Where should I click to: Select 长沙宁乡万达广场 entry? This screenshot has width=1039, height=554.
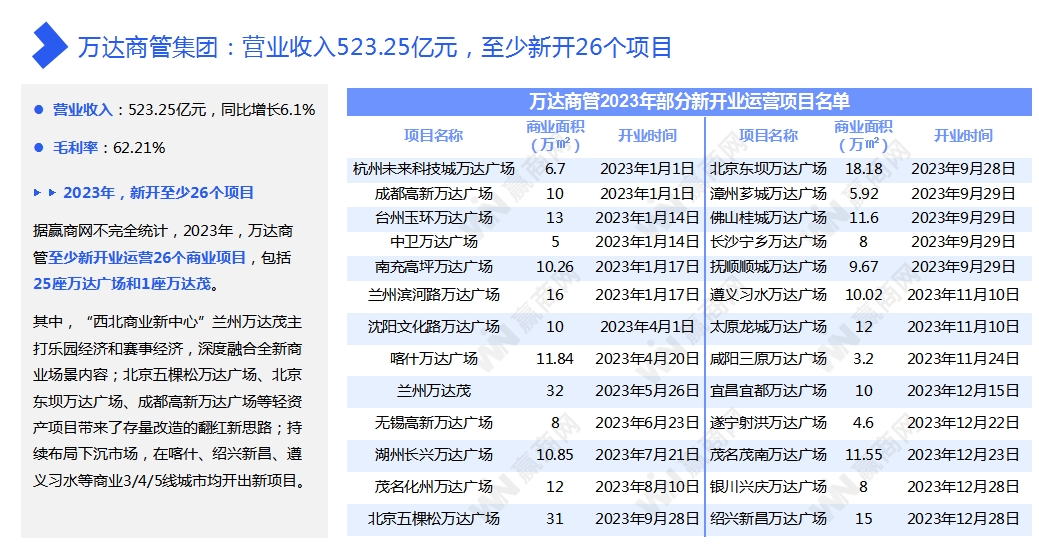click(x=769, y=242)
